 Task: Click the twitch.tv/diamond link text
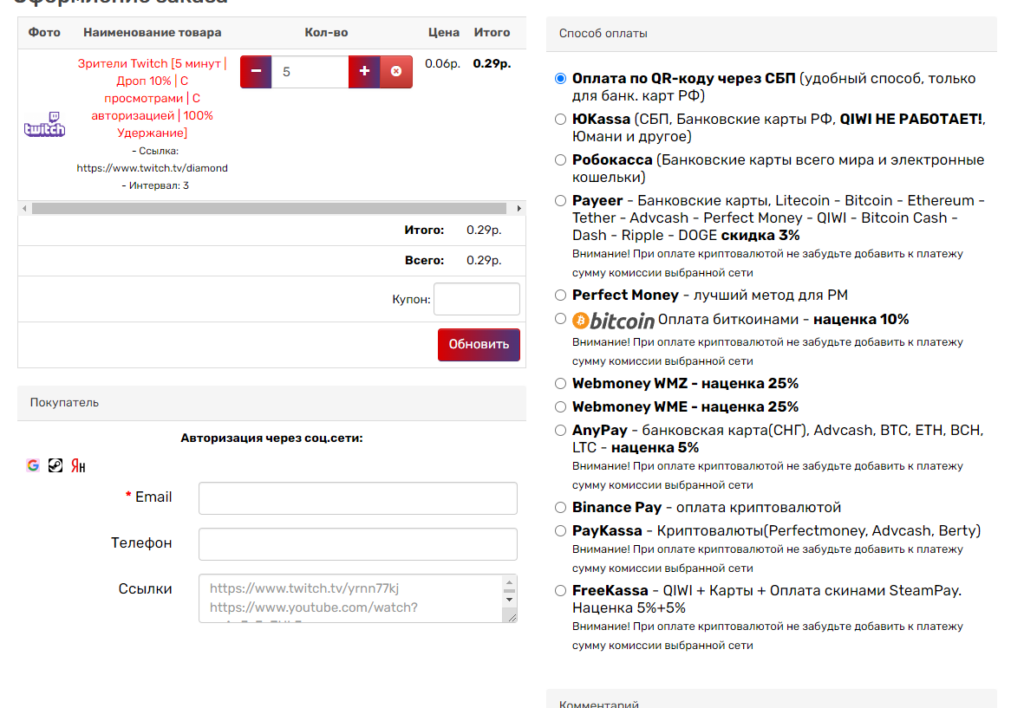tap(152, 168)
